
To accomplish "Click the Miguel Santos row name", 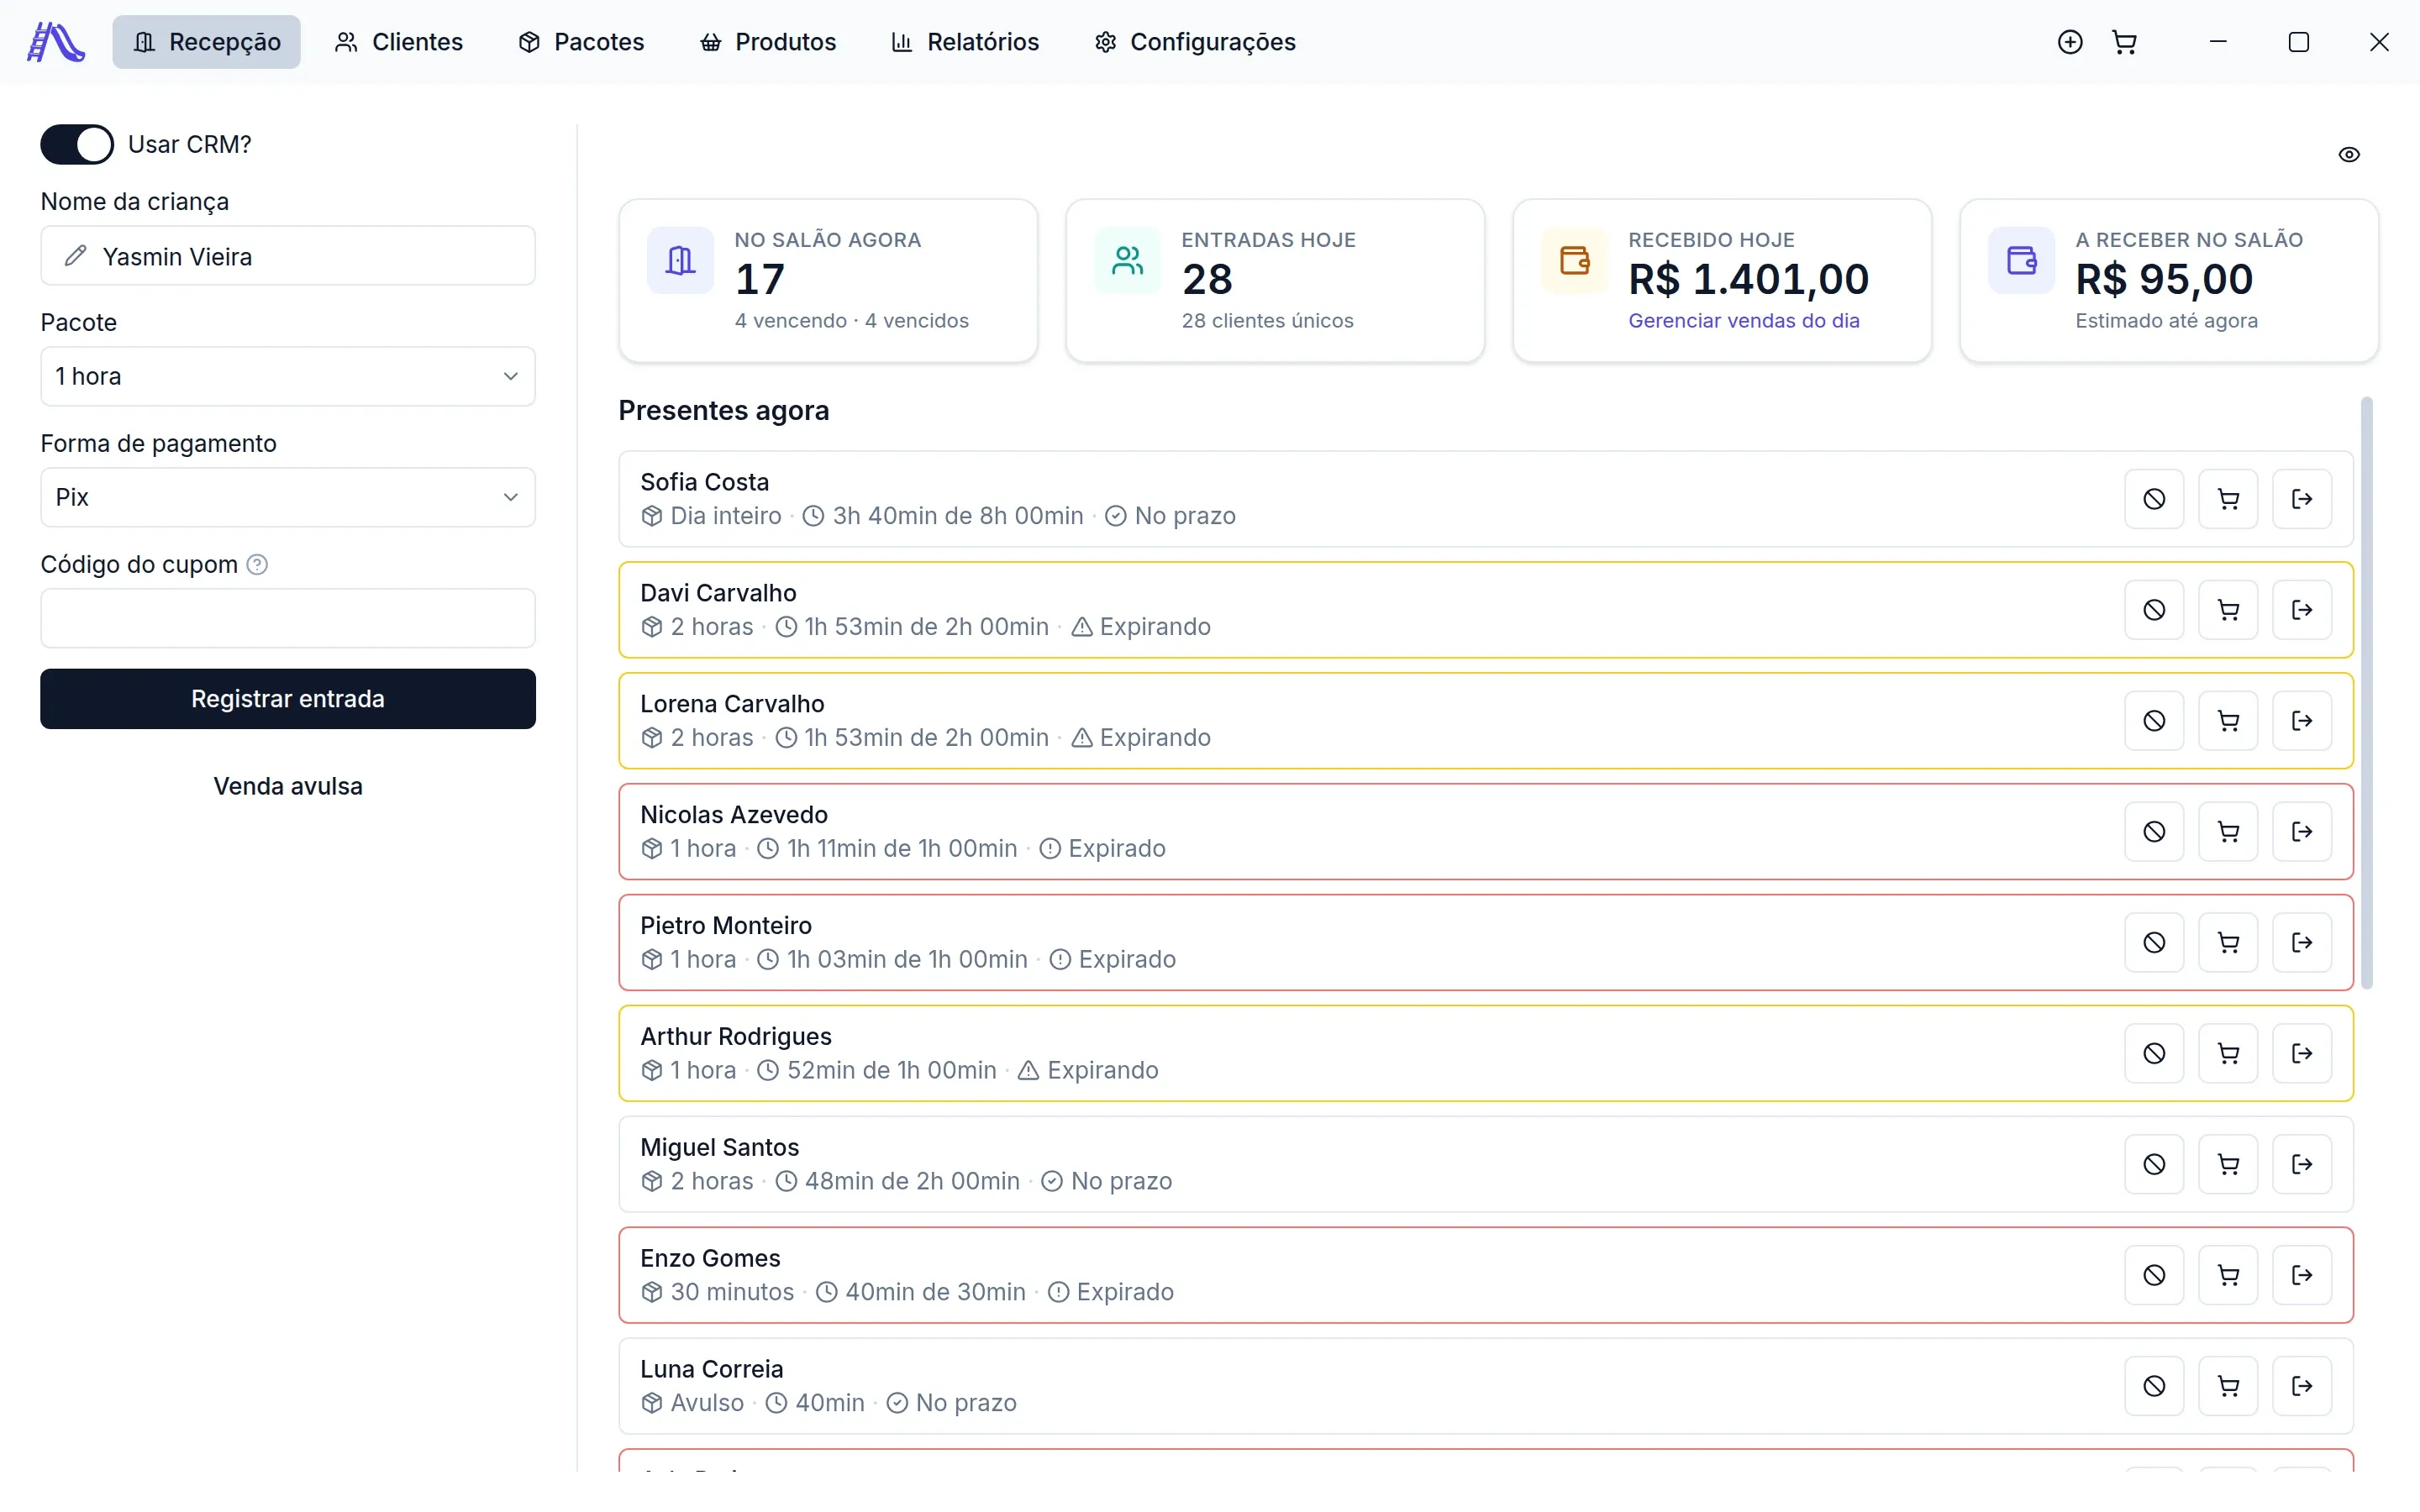I will click(x=720, y=1148).
